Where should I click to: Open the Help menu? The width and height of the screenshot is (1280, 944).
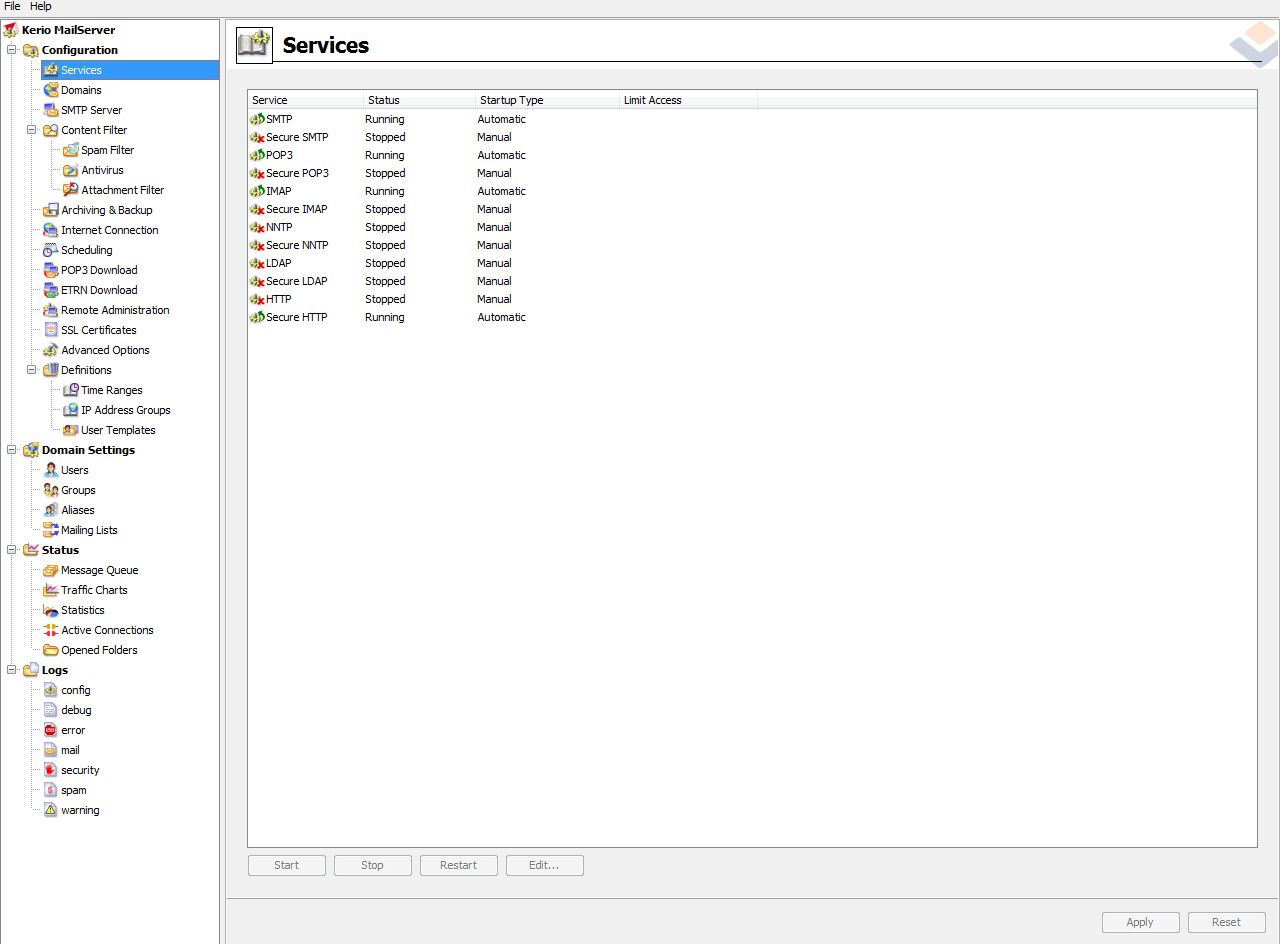41,6
